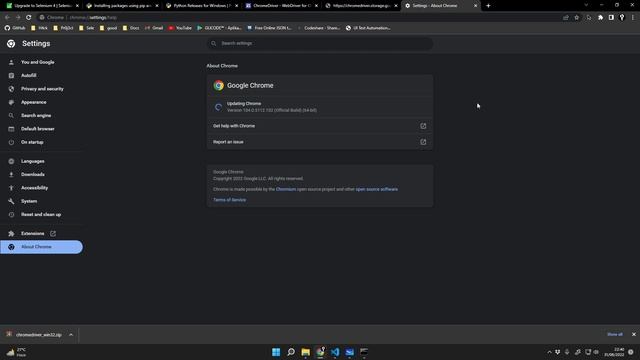The width and height of the screenshot is (640, 360).
Task: Open Get help with Chrome link
Action: 320,126
